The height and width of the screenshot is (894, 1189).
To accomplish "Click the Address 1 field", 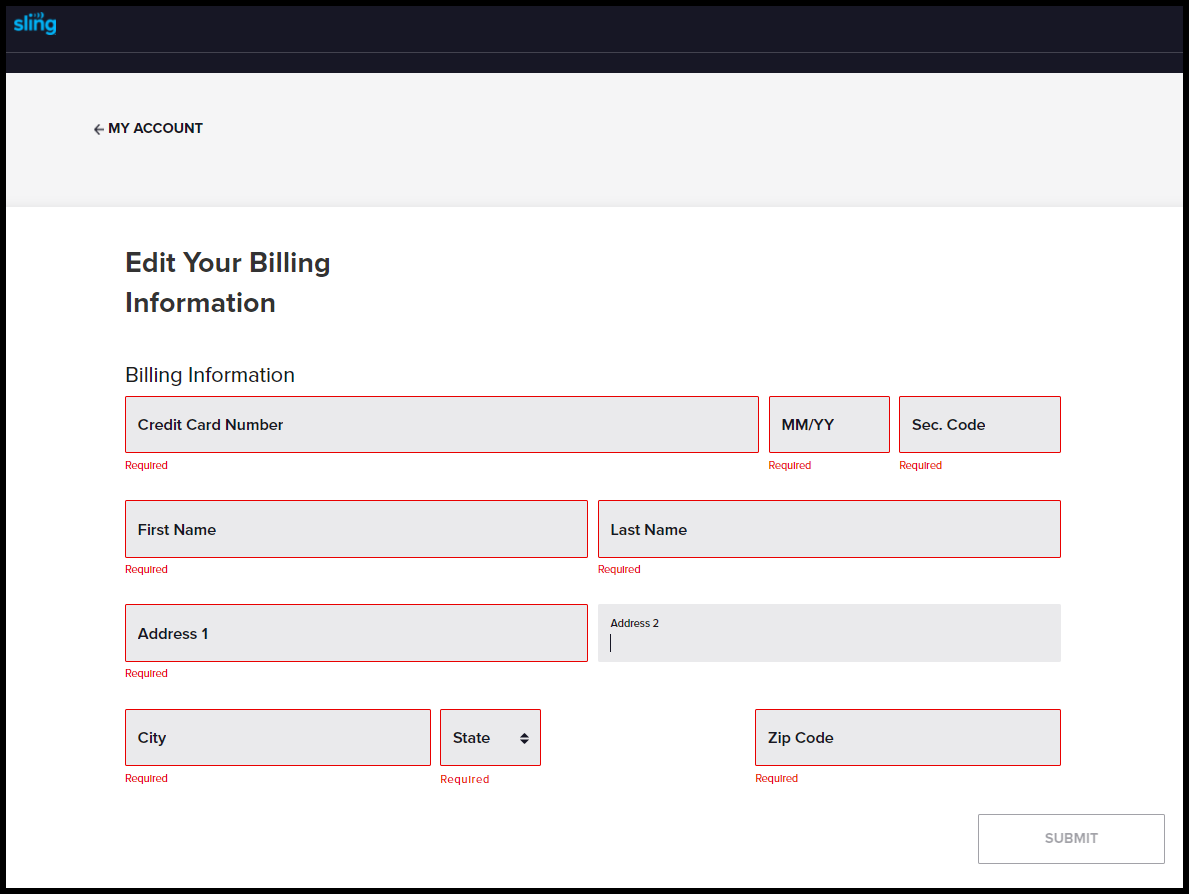I will pos(355,633).
